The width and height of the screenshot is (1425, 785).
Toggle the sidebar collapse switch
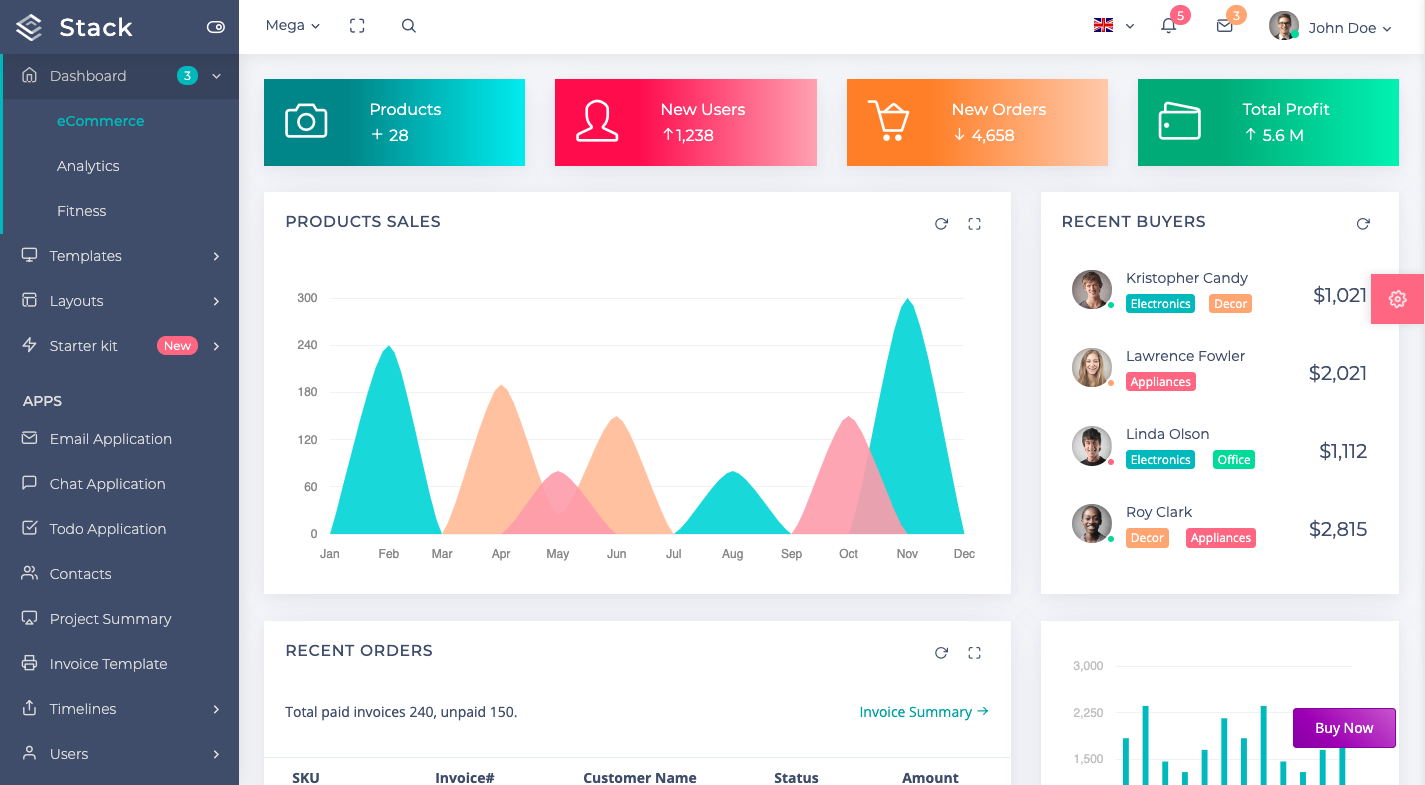[x=215, y=27]
